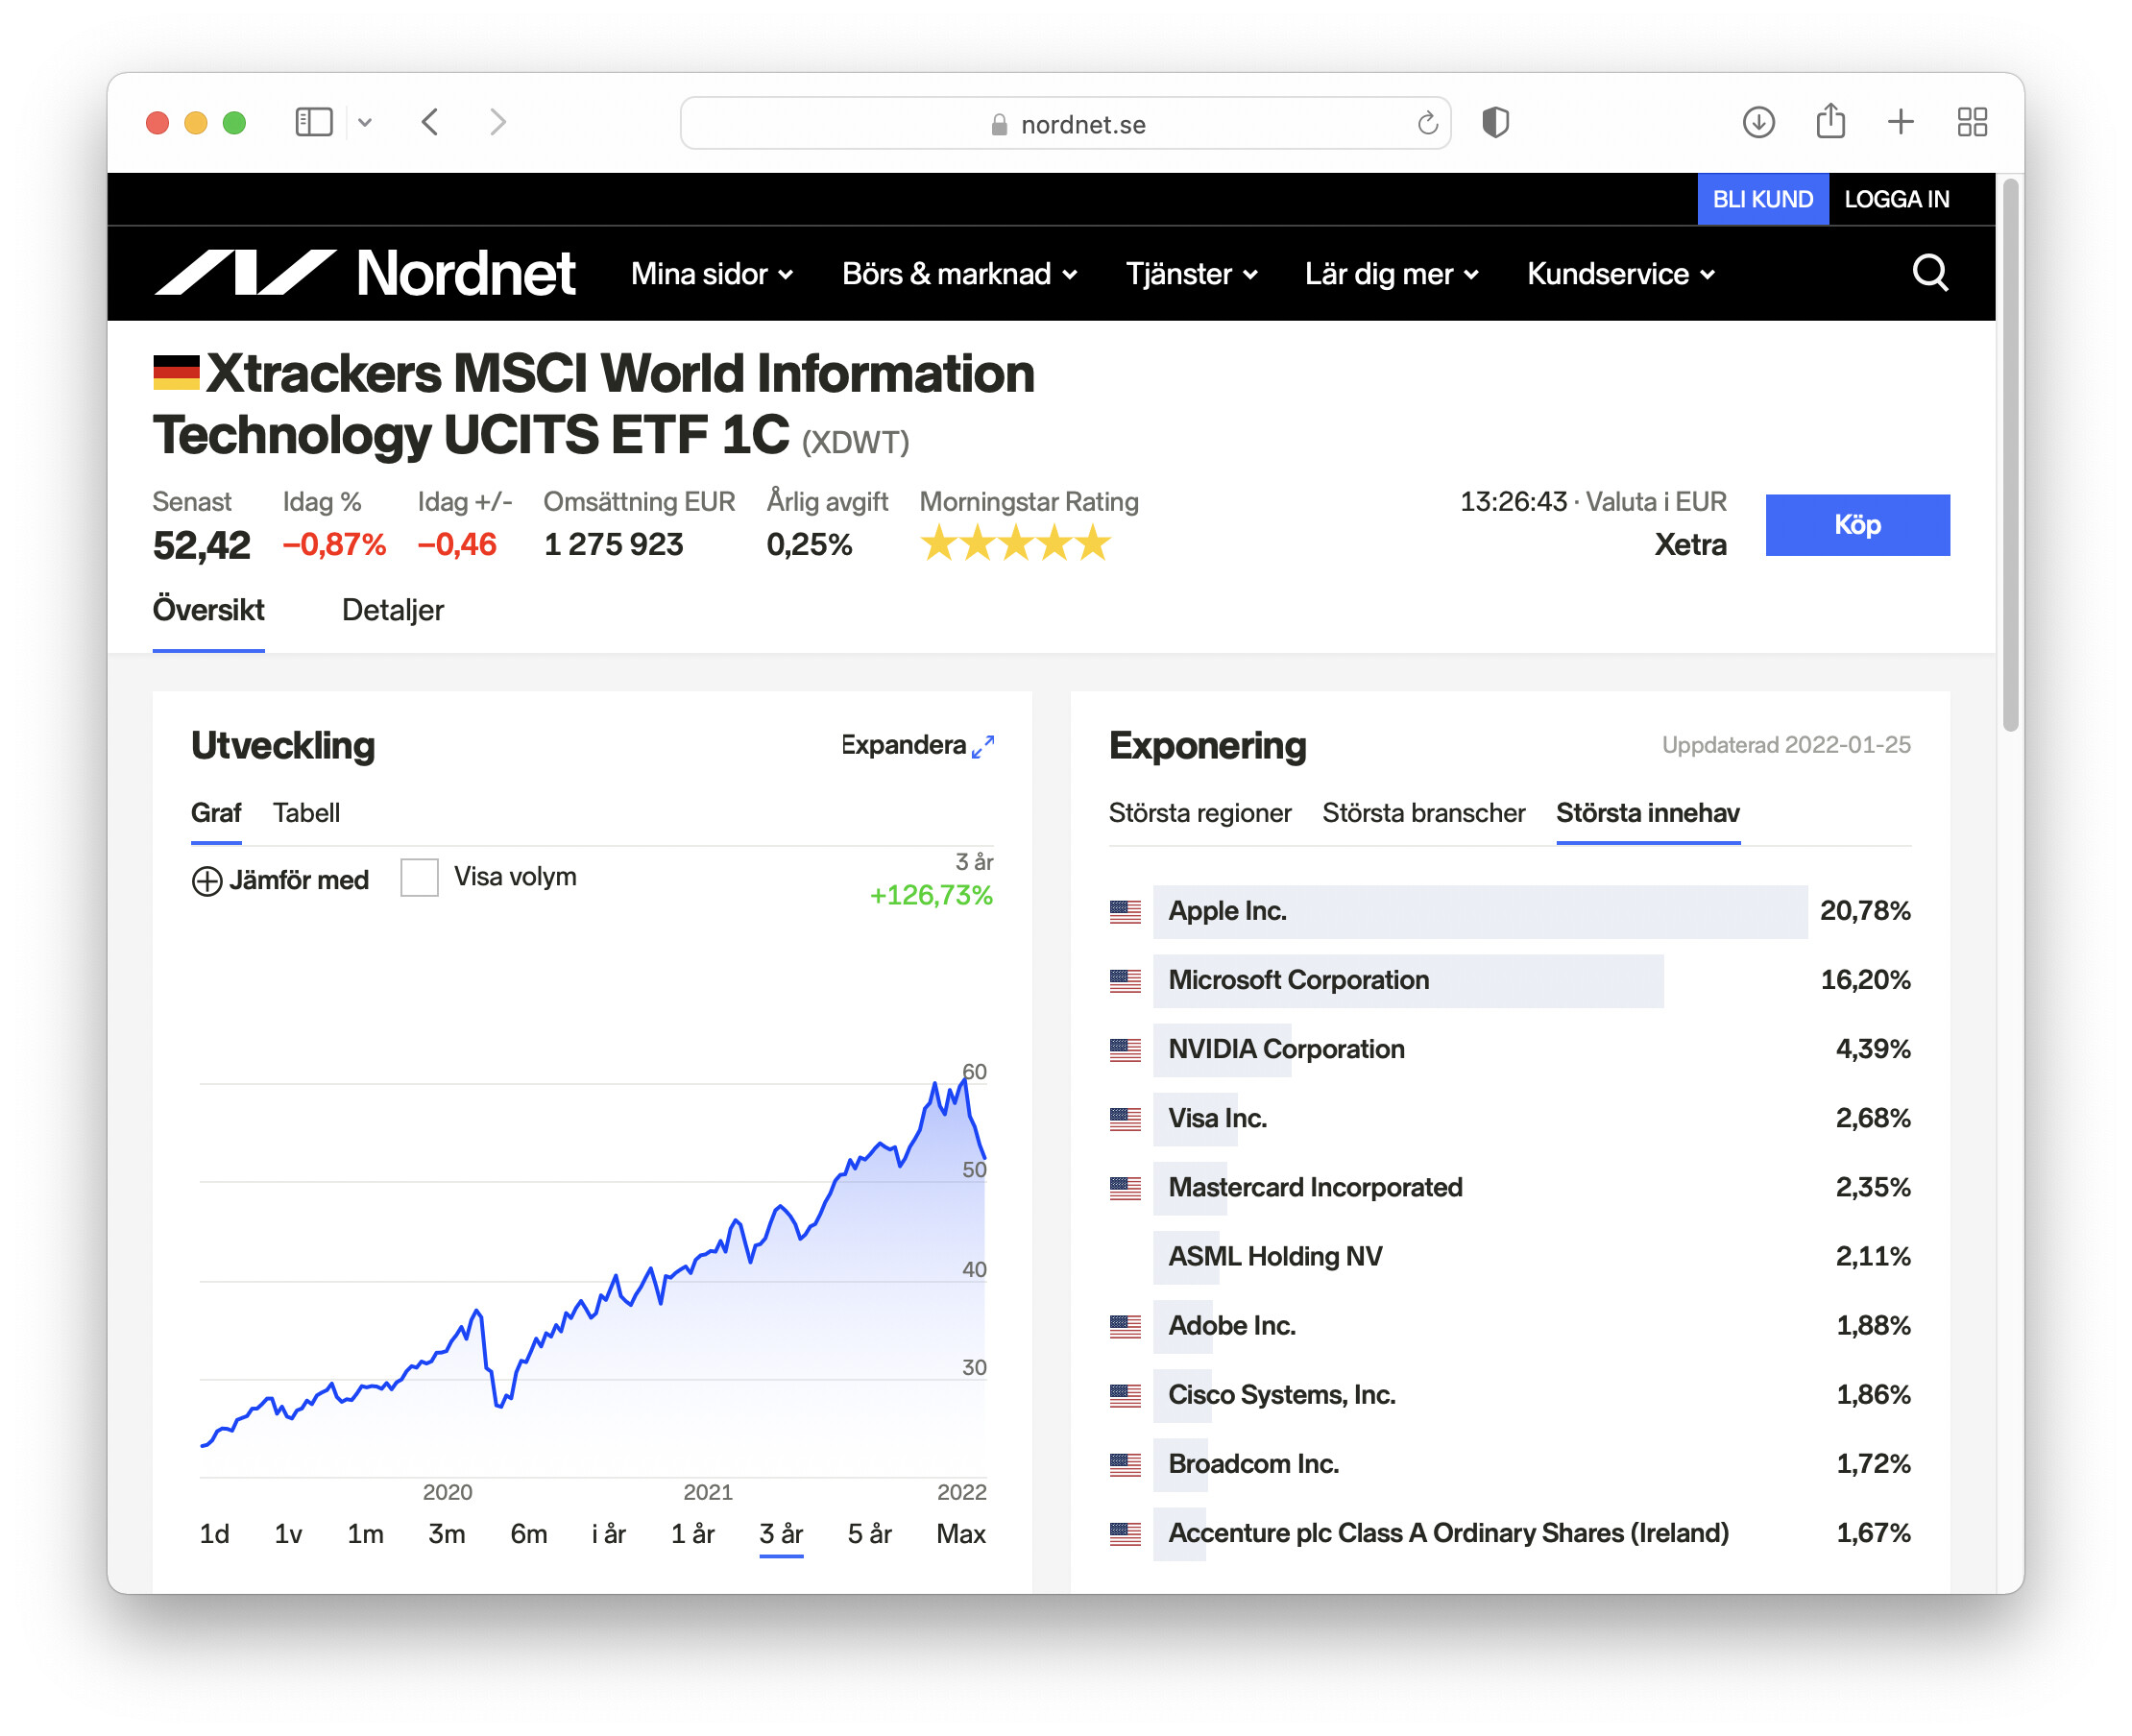Open the Största branscher tab

click(1423, 813)
